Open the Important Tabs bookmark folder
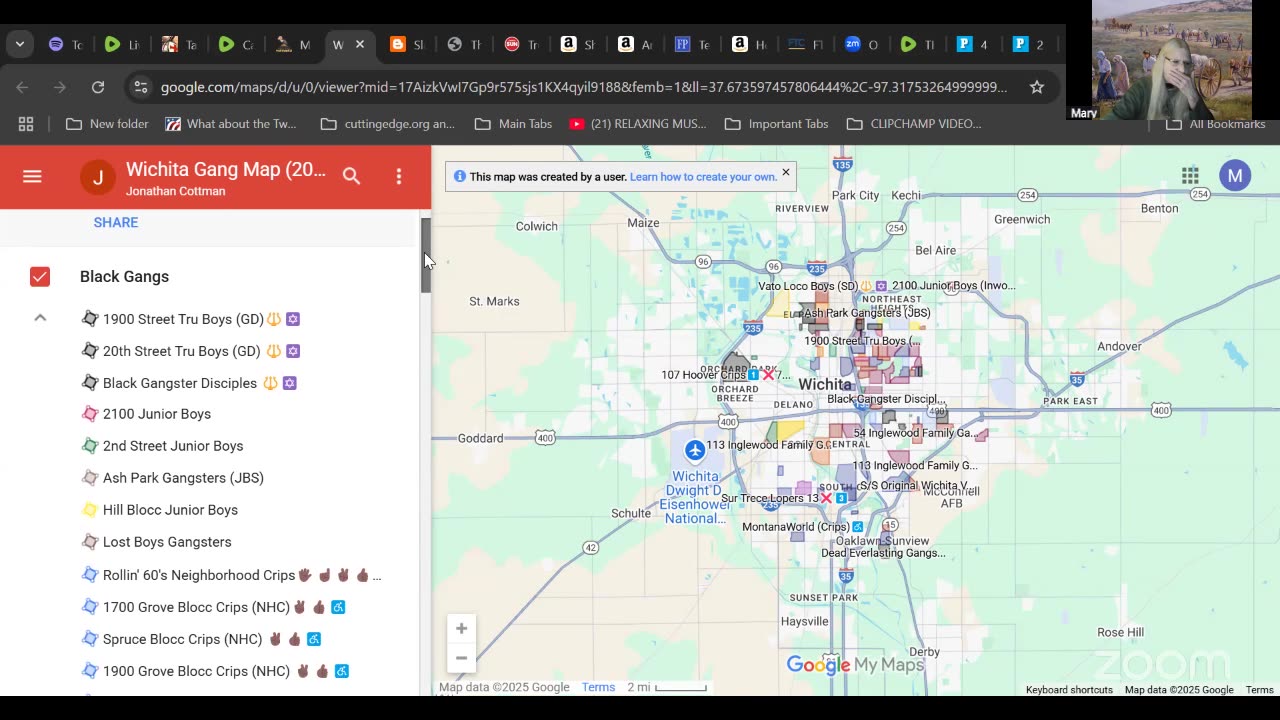The height and width of the screenshot is (720, 1280). [x=776, y=124]
